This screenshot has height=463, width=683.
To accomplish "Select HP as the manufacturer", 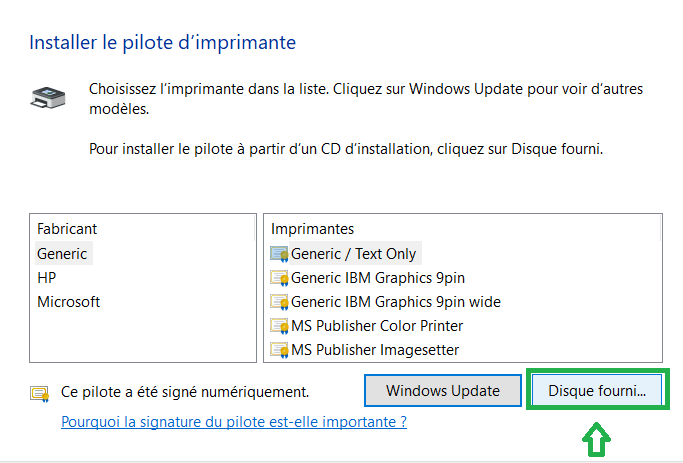I will [47, 278].
